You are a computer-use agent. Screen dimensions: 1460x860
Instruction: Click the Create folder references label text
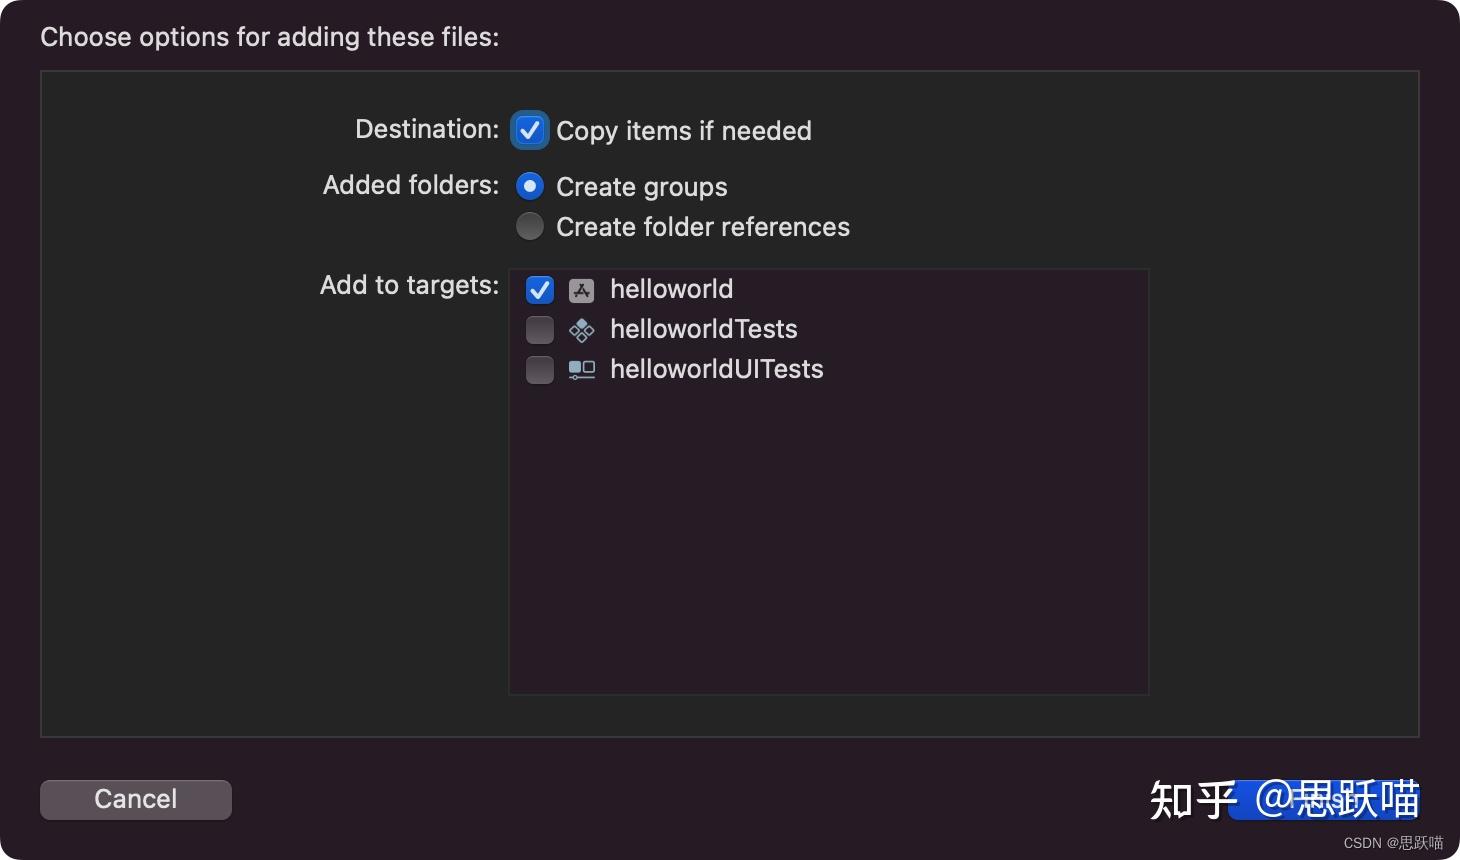click(703, 227)
